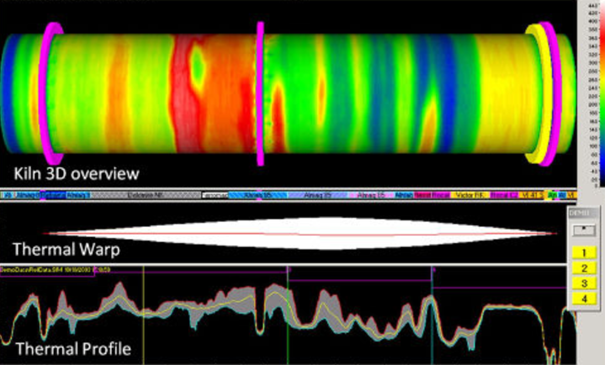Select the middle magenta tyre ring on the kiln
This screenshot has height=365, width=605.
pos(260,93)
